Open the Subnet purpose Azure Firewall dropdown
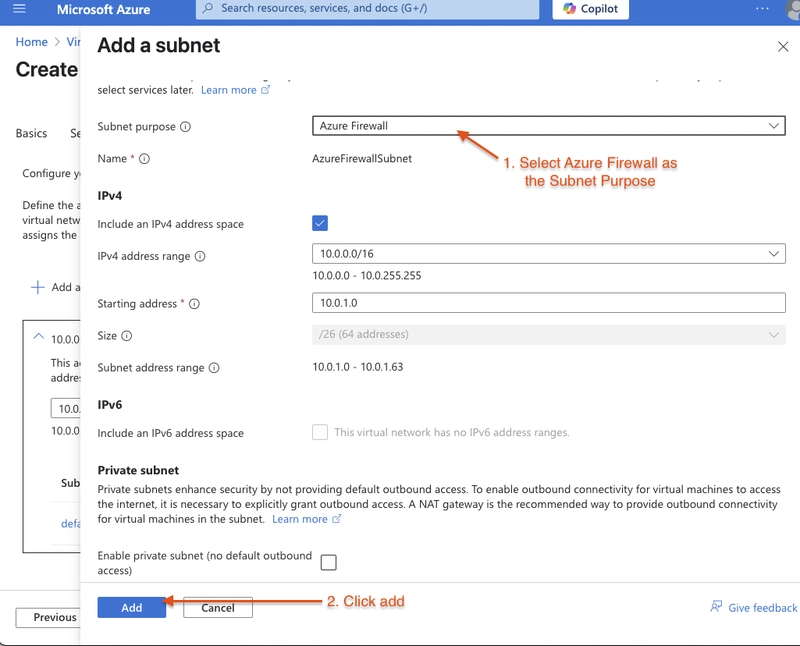The width and height of the screenshot is (800, 646). [x=548, y=126]
